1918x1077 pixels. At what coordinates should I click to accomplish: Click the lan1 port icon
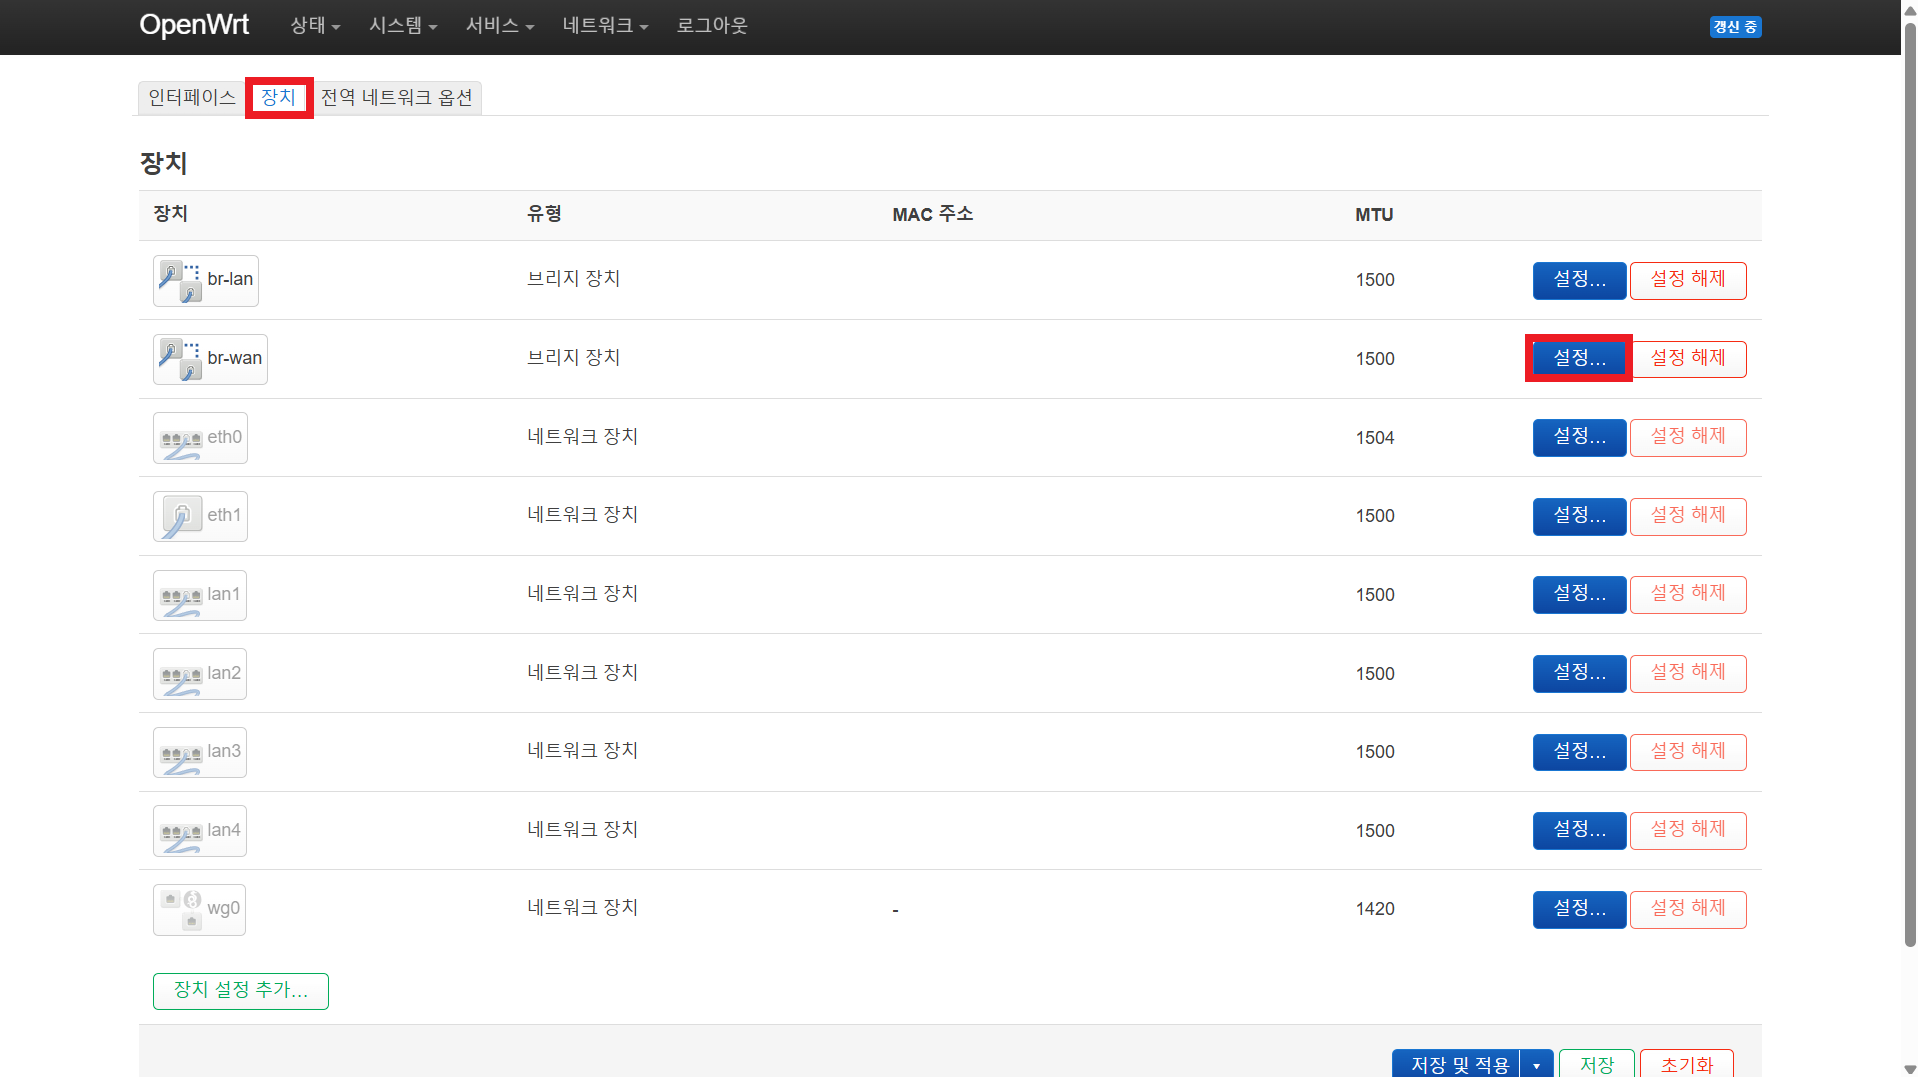coord(181,596)
